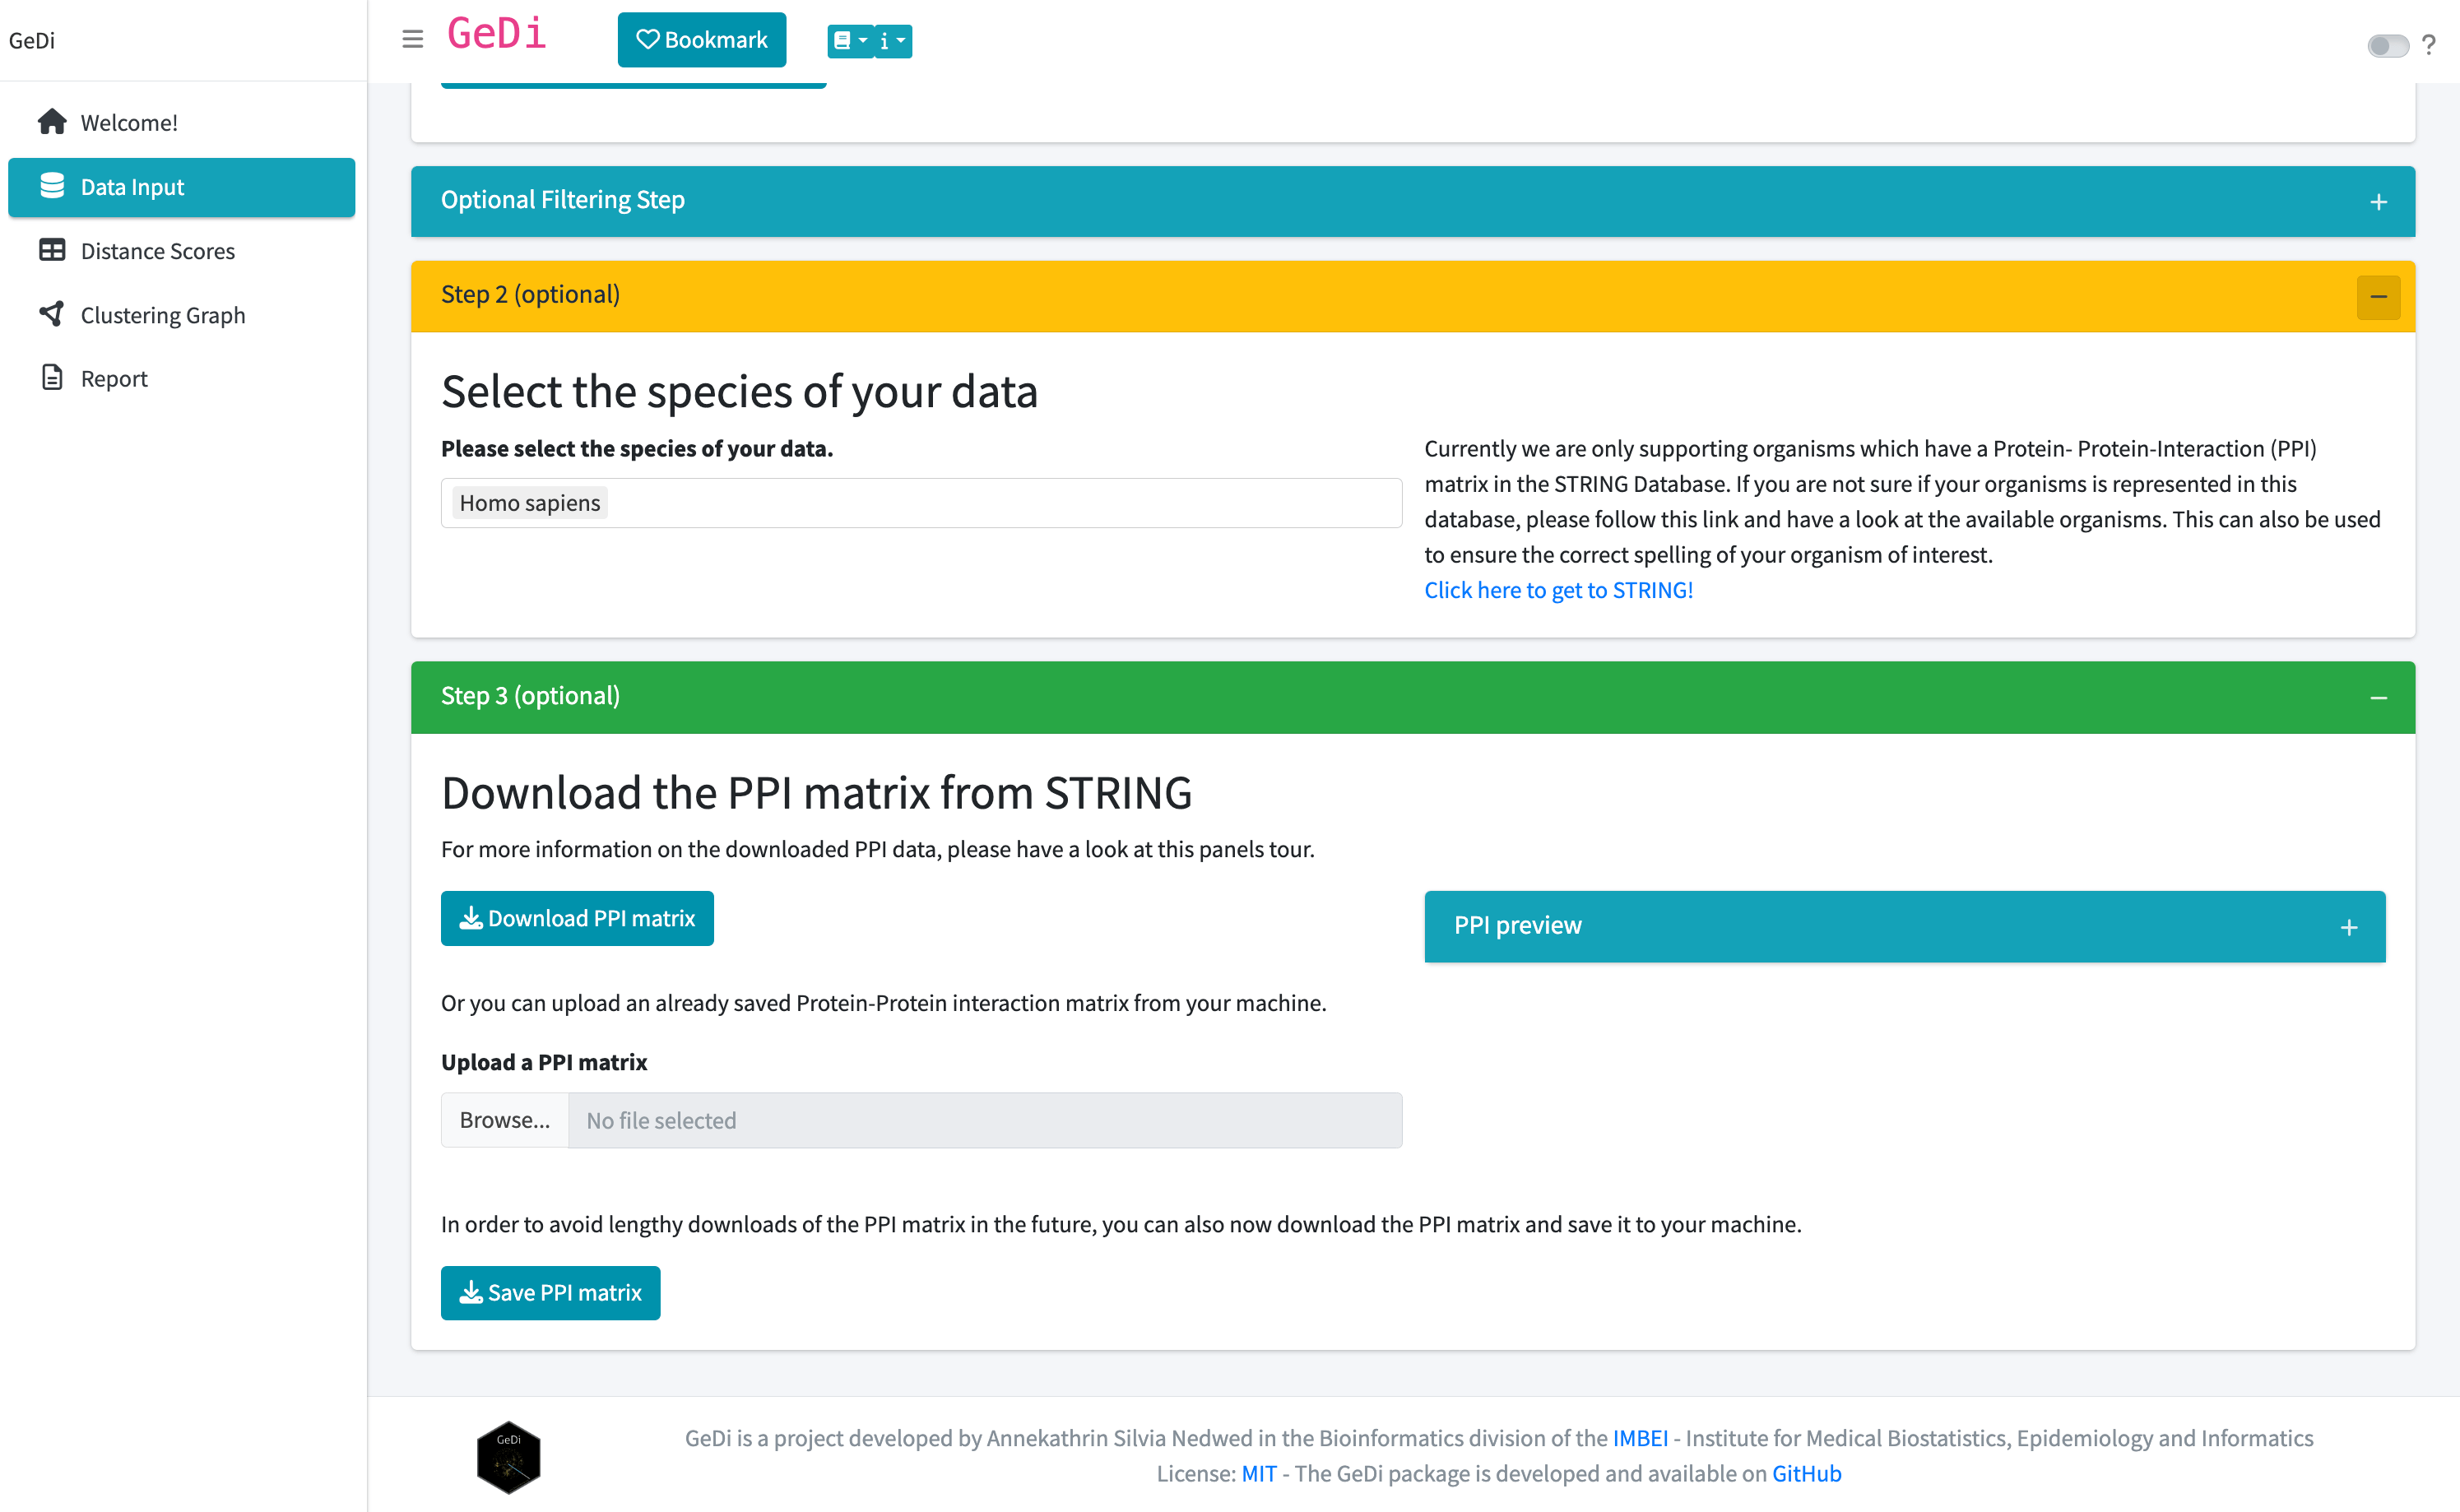The height and width of the screenshot is (1512, 2460).
Task: Click the Save PPI matrix button
Action: pos(550,1292)
